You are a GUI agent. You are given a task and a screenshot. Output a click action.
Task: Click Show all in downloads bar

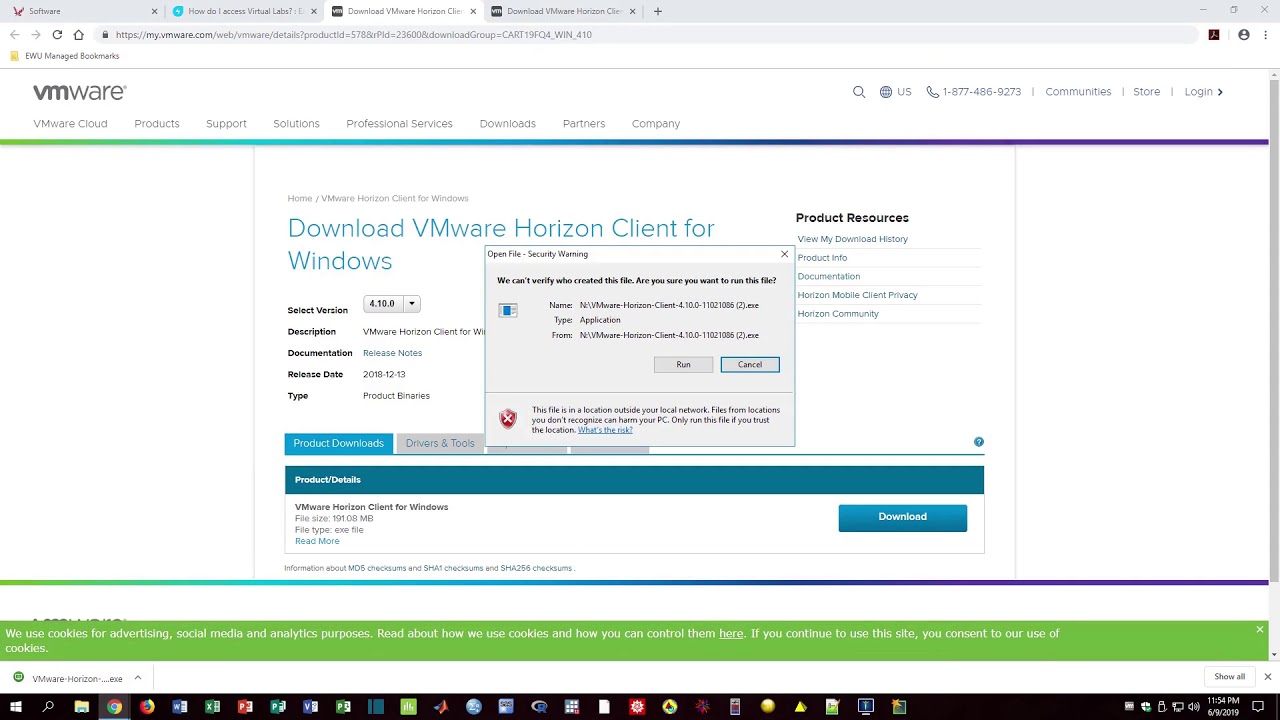pos(1230,677)
